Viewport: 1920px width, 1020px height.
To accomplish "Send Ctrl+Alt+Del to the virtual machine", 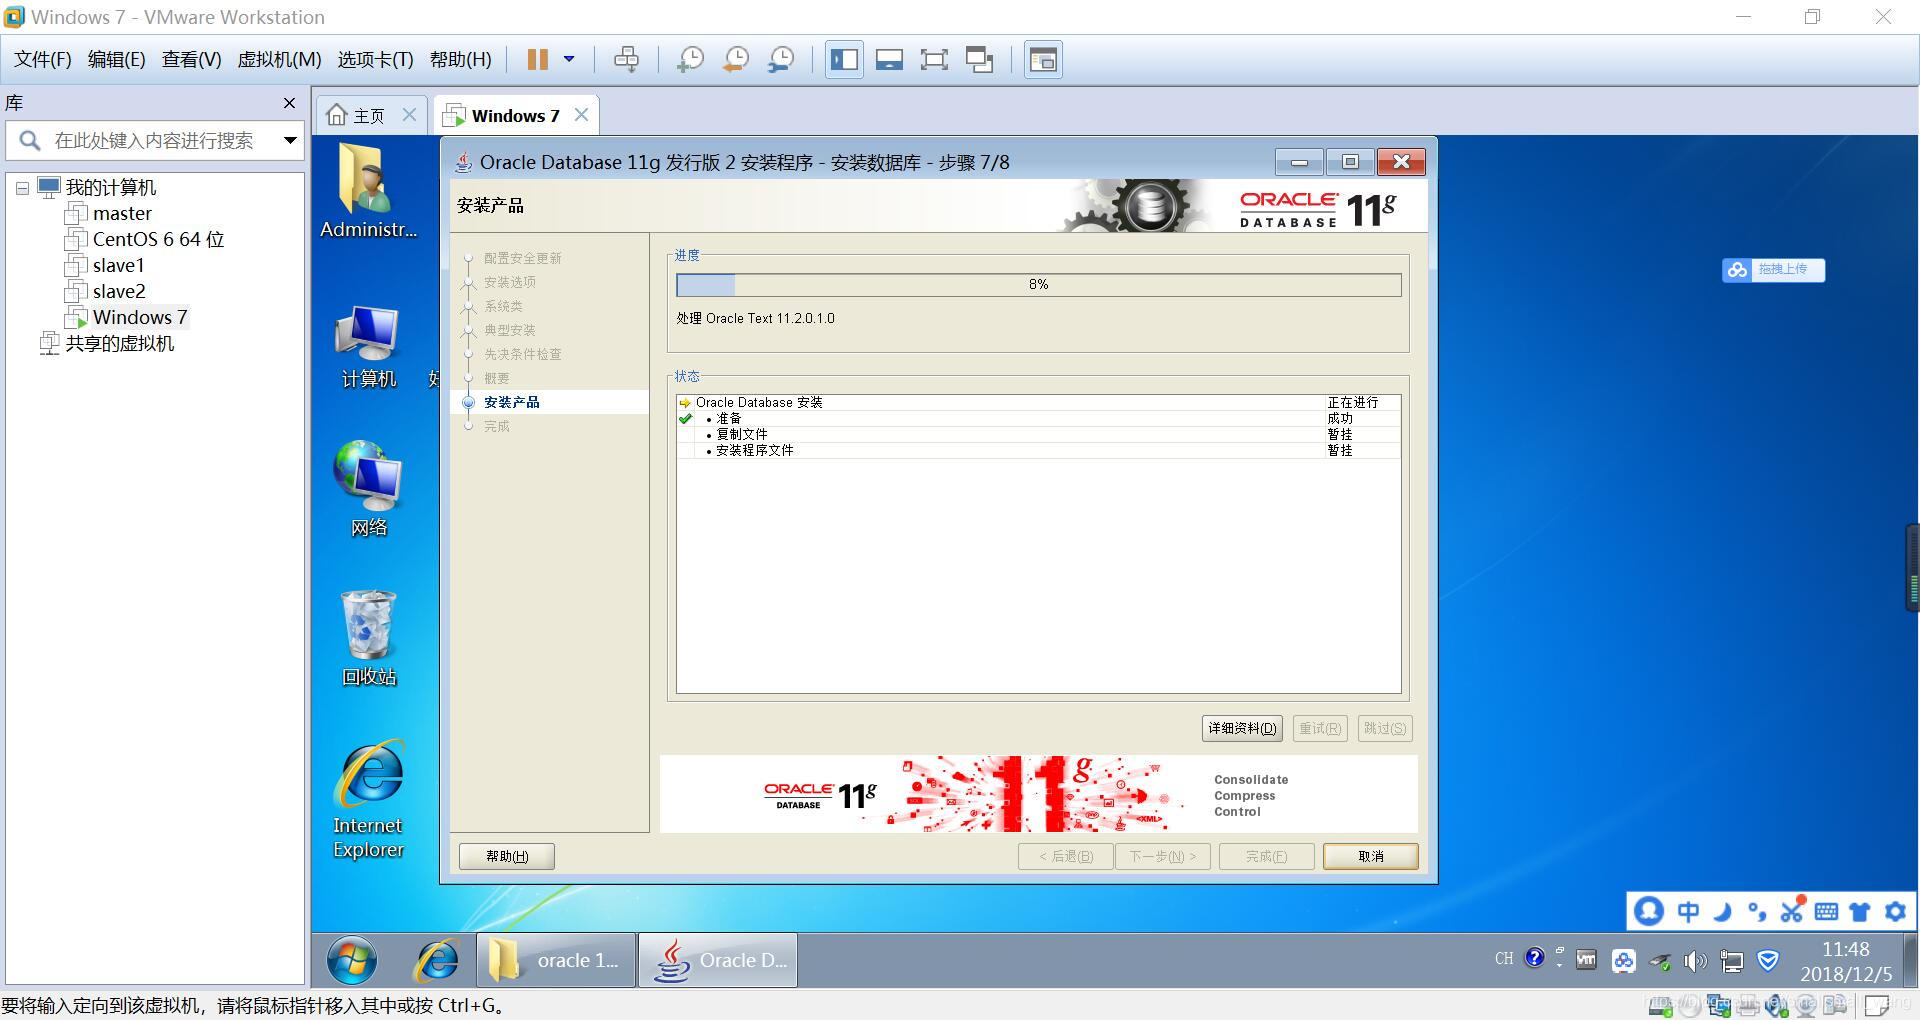I will click(626, 60).
